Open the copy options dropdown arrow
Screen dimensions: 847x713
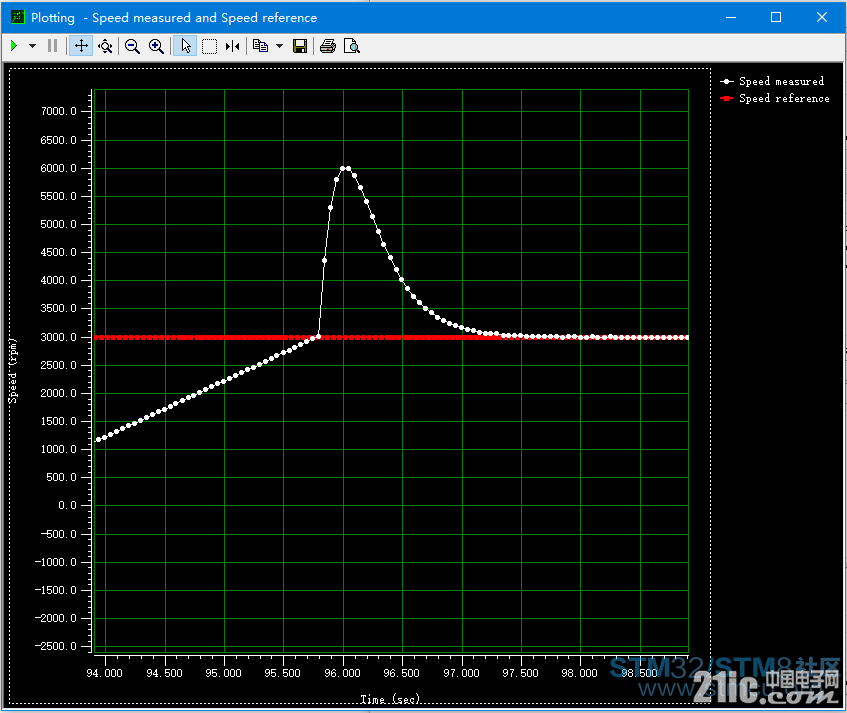(279, 46)
